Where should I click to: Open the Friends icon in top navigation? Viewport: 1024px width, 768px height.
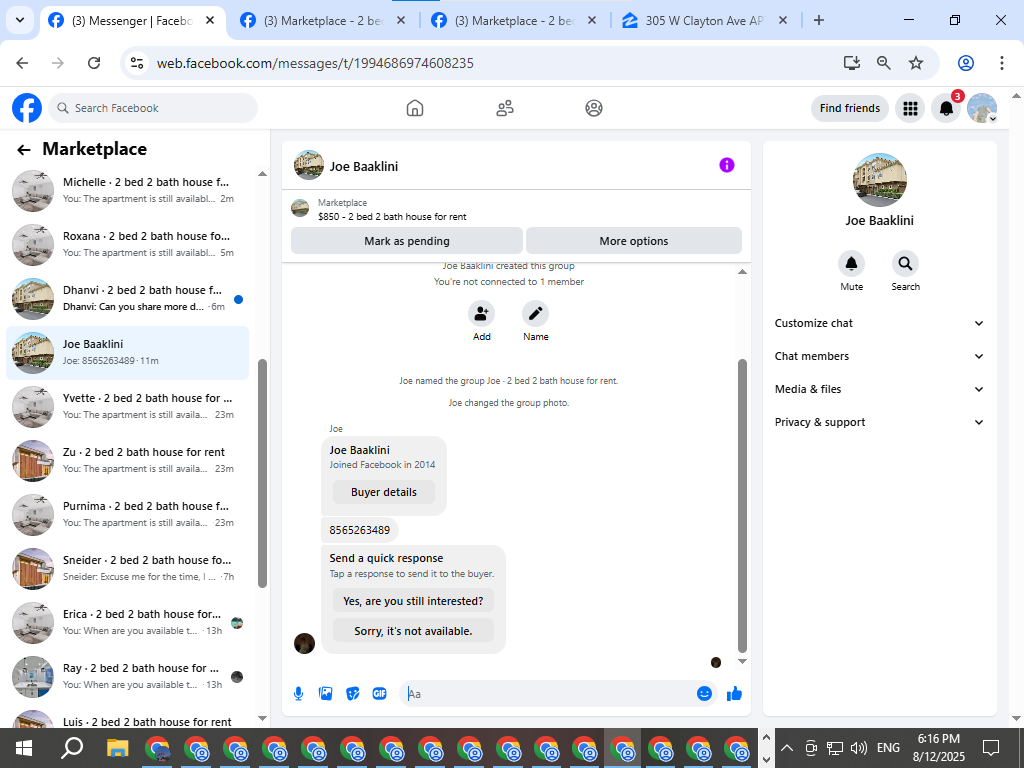505,108
